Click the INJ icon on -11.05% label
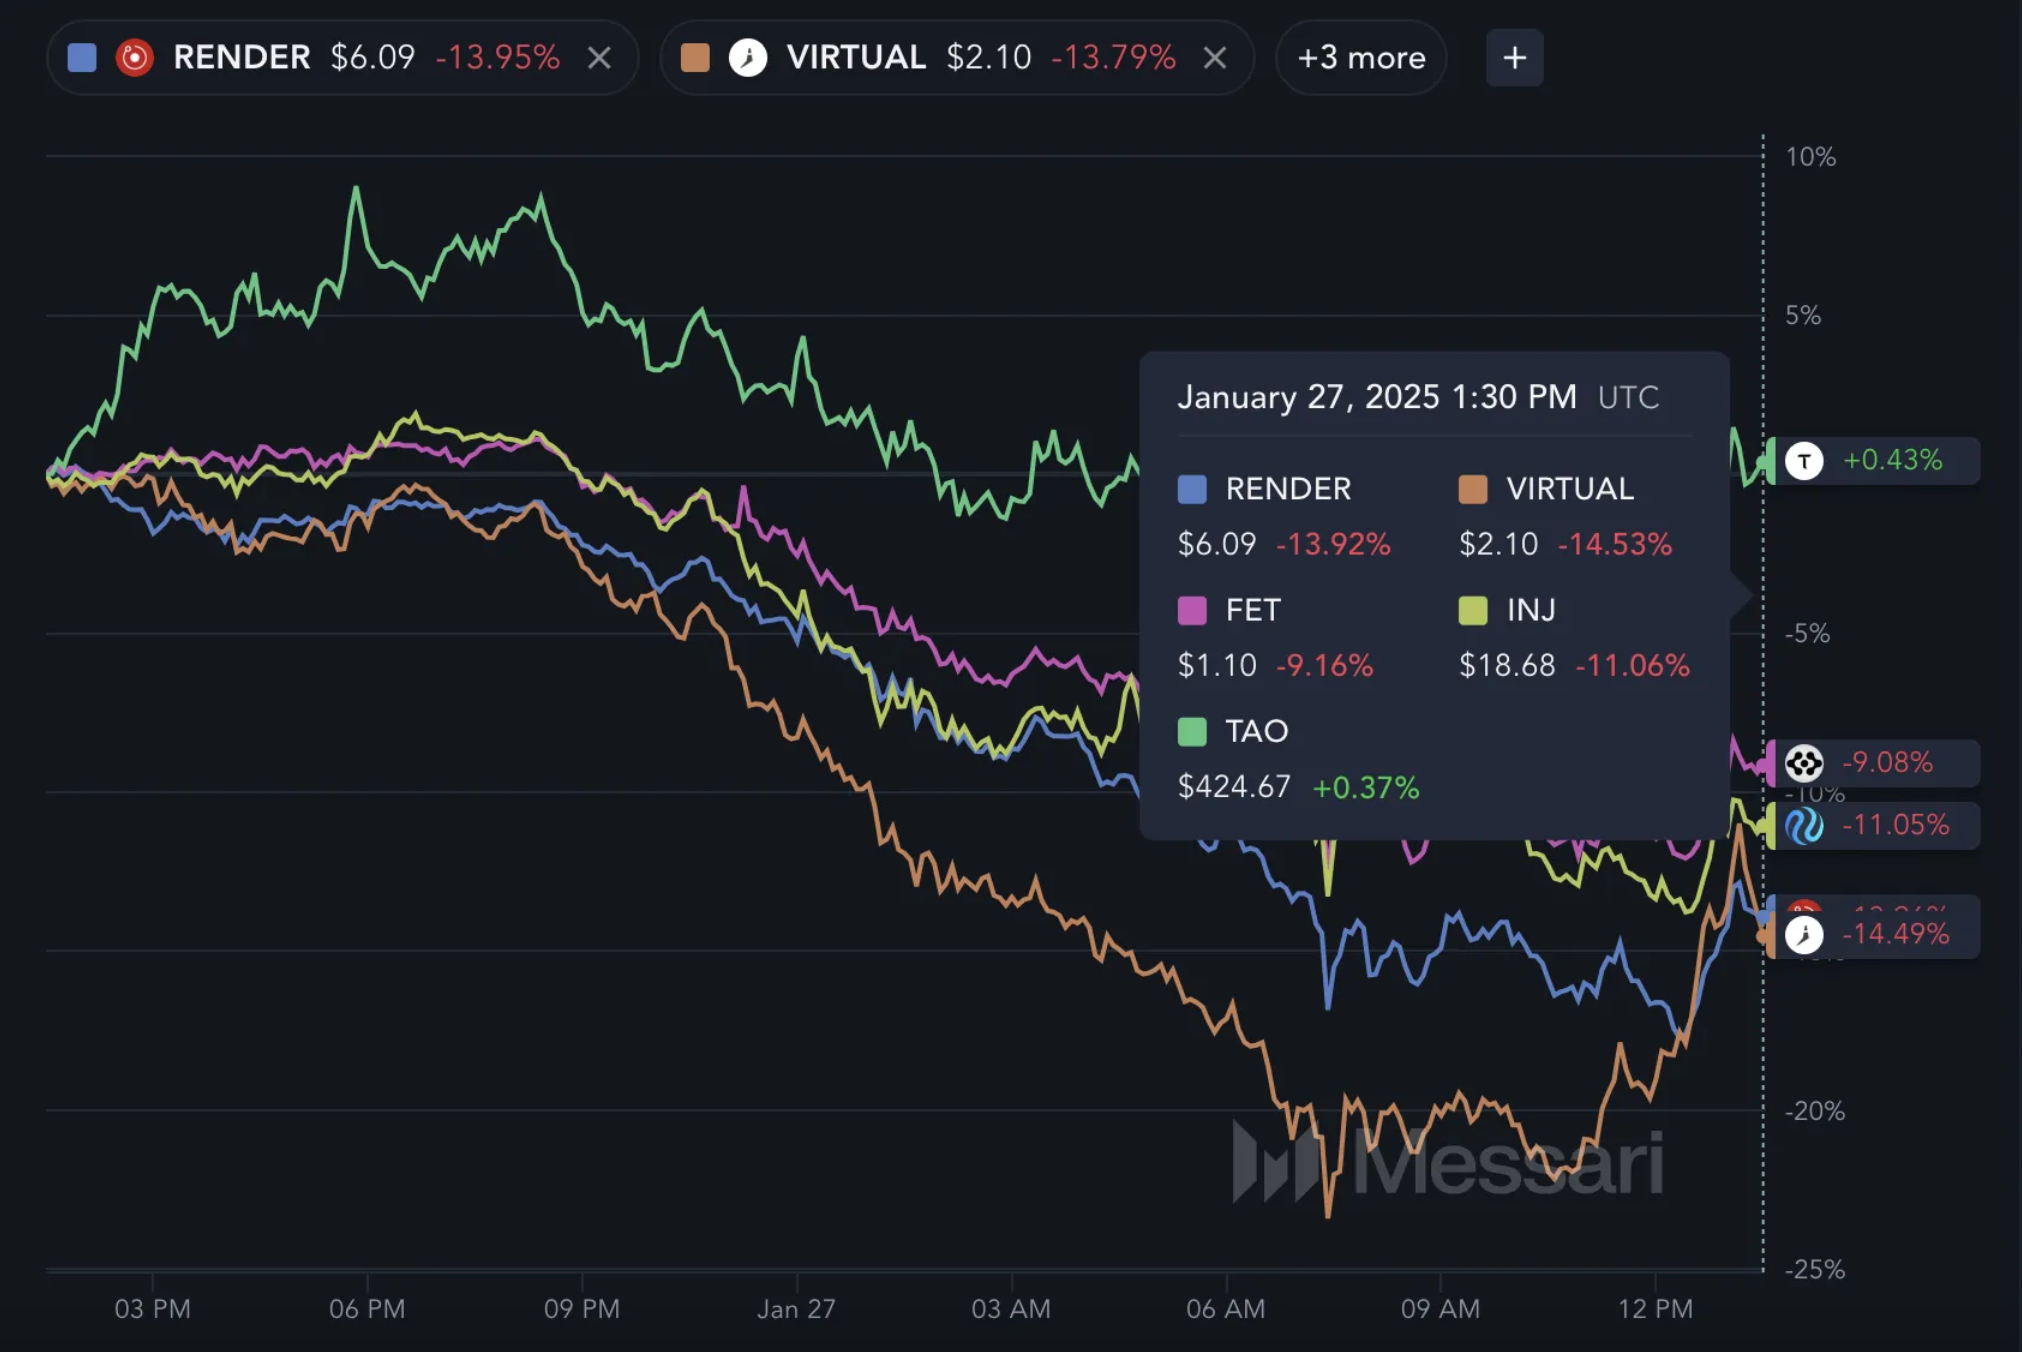Image resolution: width=2022 pixels, height=1352 pixels. [x=1804, y=825]
